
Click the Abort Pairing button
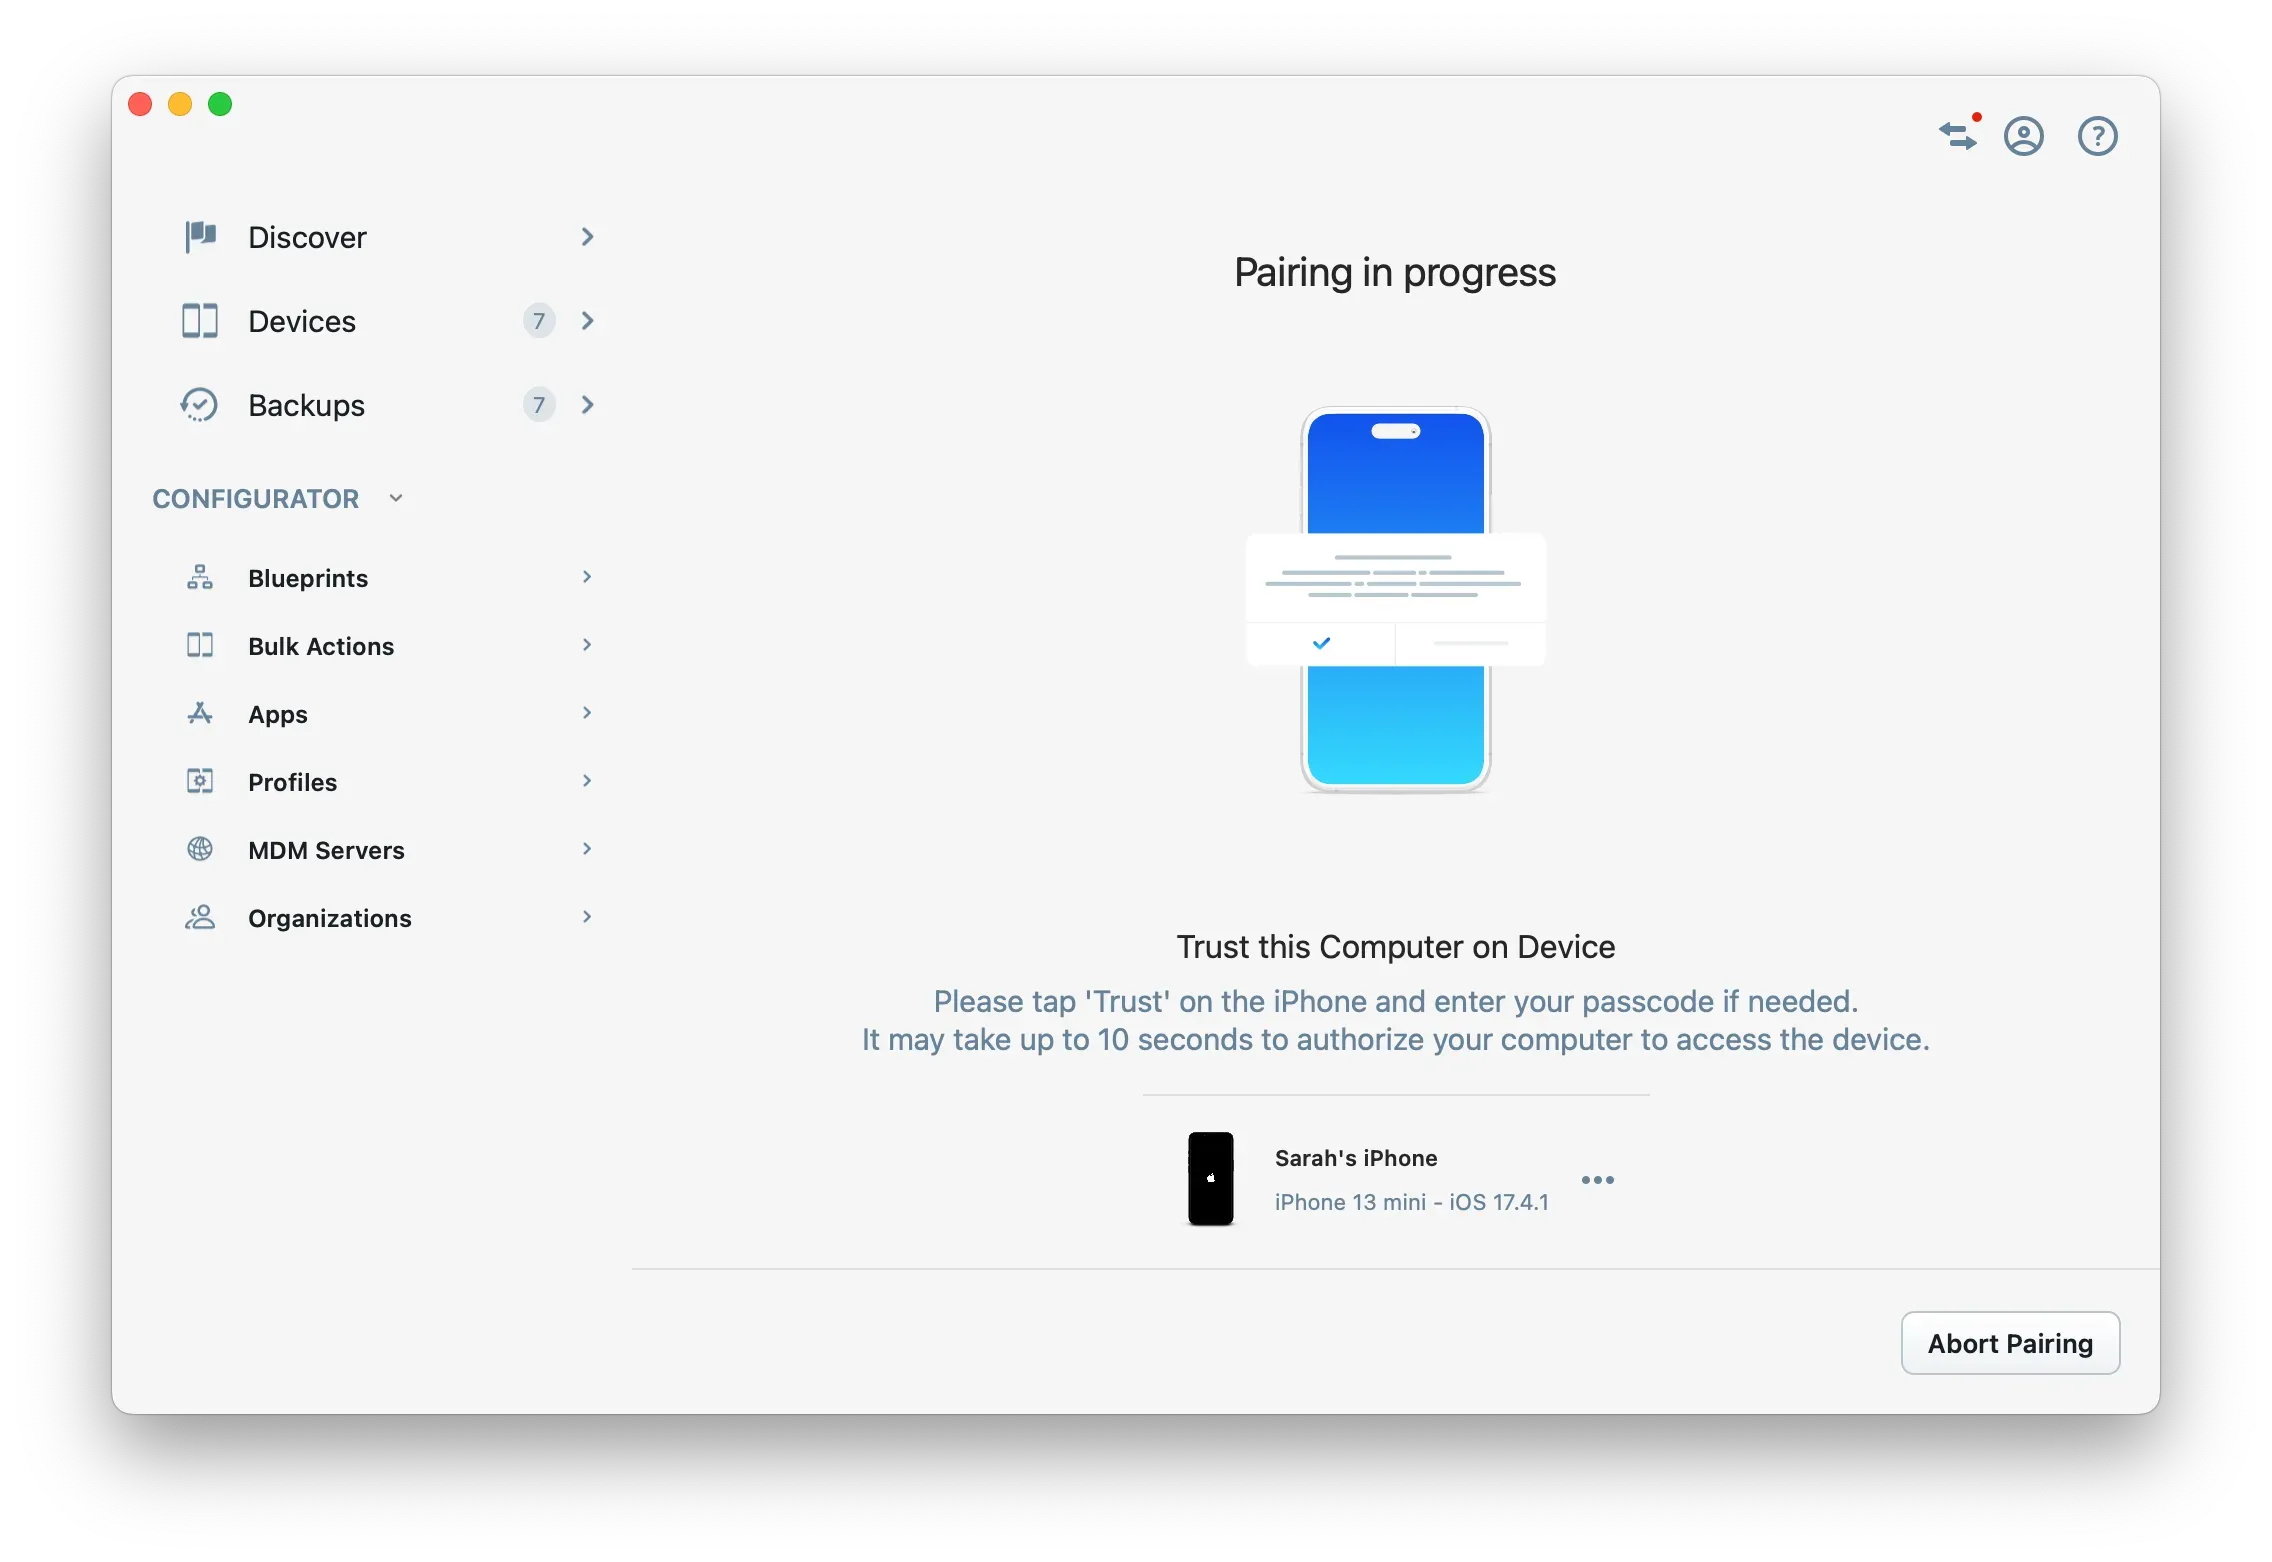click(2009, 1343)
